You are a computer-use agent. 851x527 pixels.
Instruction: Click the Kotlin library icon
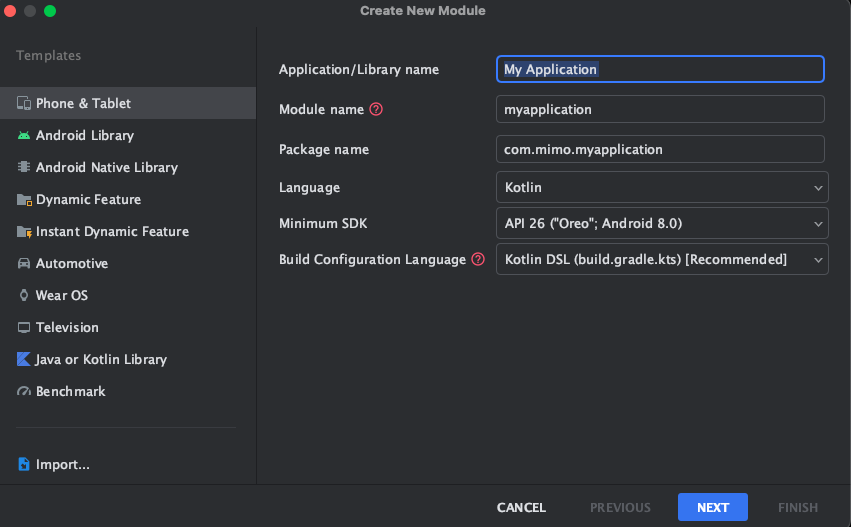pos(24,359)
